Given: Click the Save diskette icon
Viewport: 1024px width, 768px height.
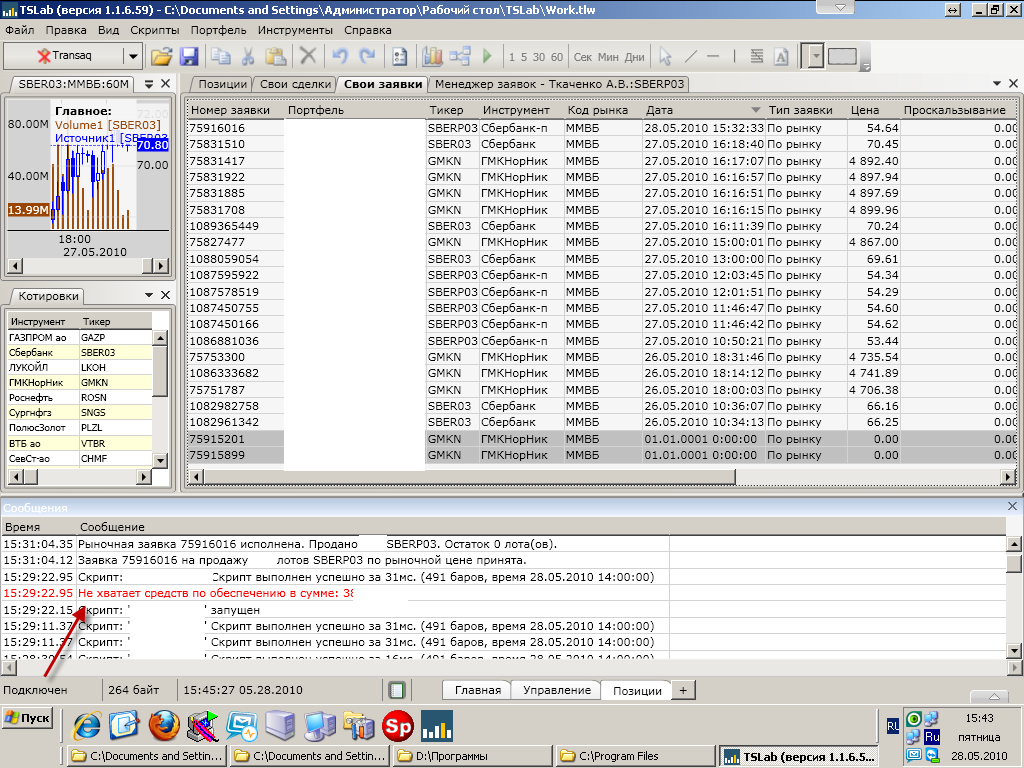Looking at the screenshot, I should click(x=187, y=56).
